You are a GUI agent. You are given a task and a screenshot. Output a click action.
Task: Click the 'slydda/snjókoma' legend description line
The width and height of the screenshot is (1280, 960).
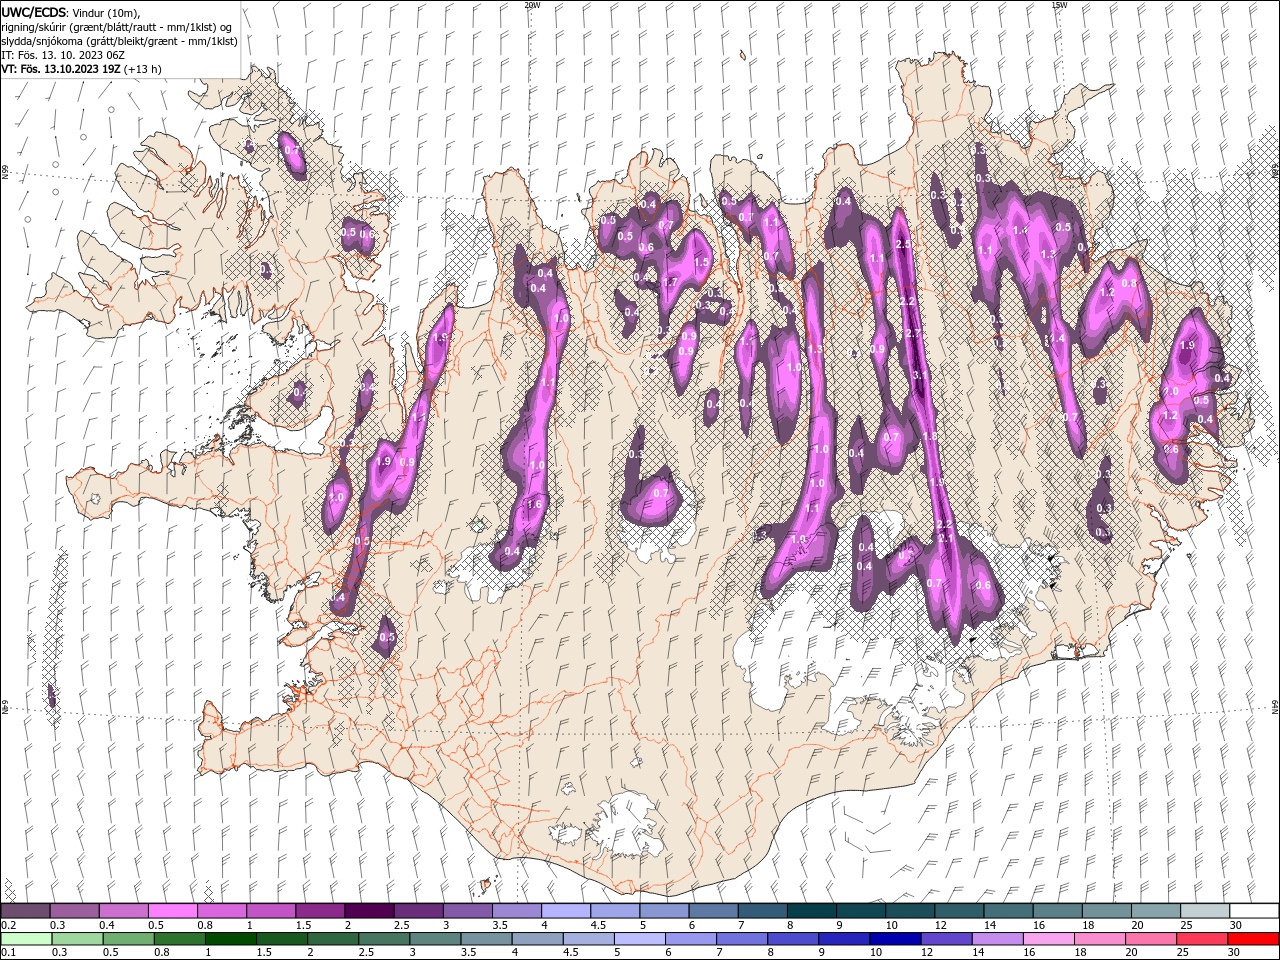tap(120, 41)
